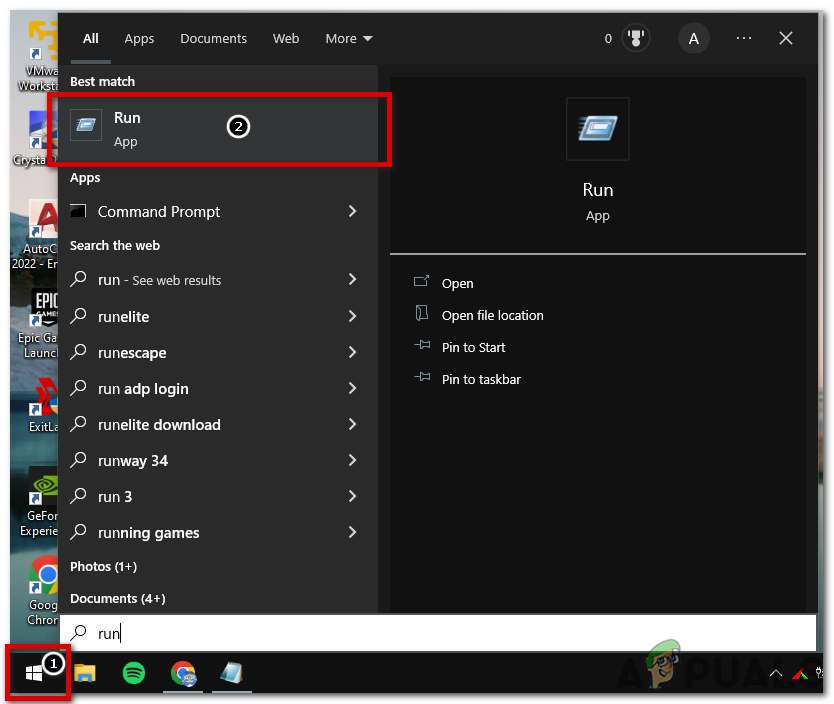The height and width of the screenshot is (704, 834).
Task: Click the Windows Start button
Action: pos(34,674)
